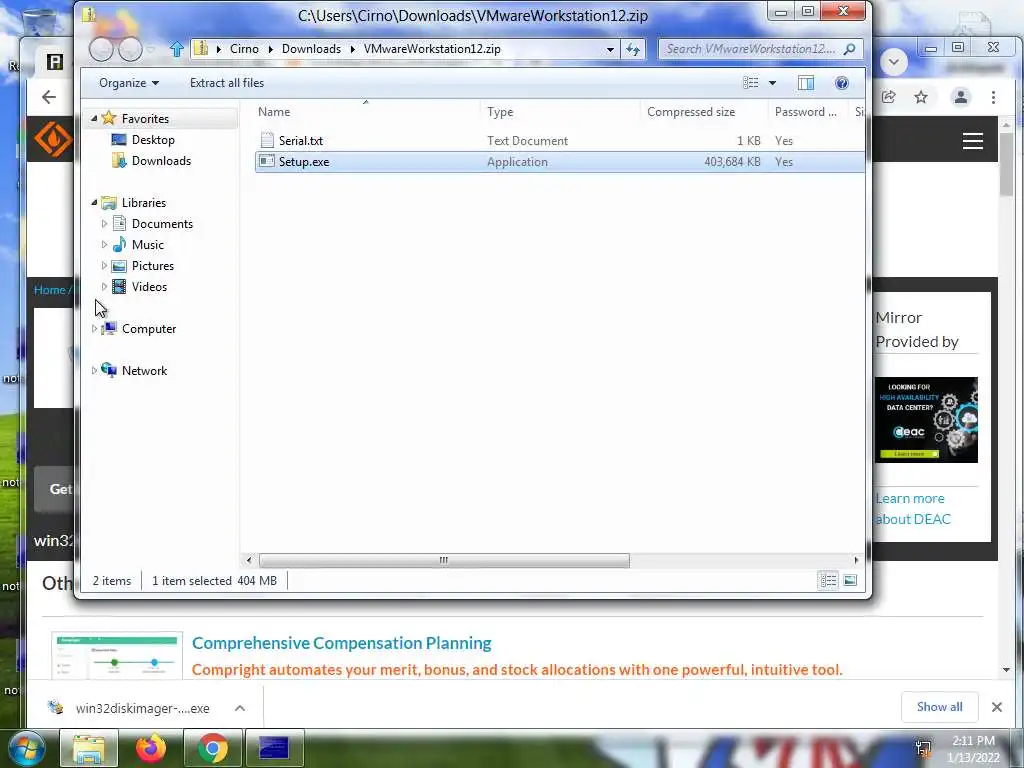Image resolution: width=1024 pixels, height=768 pixels.
Task: Open the Pictures library
Action: click(153, 266)
